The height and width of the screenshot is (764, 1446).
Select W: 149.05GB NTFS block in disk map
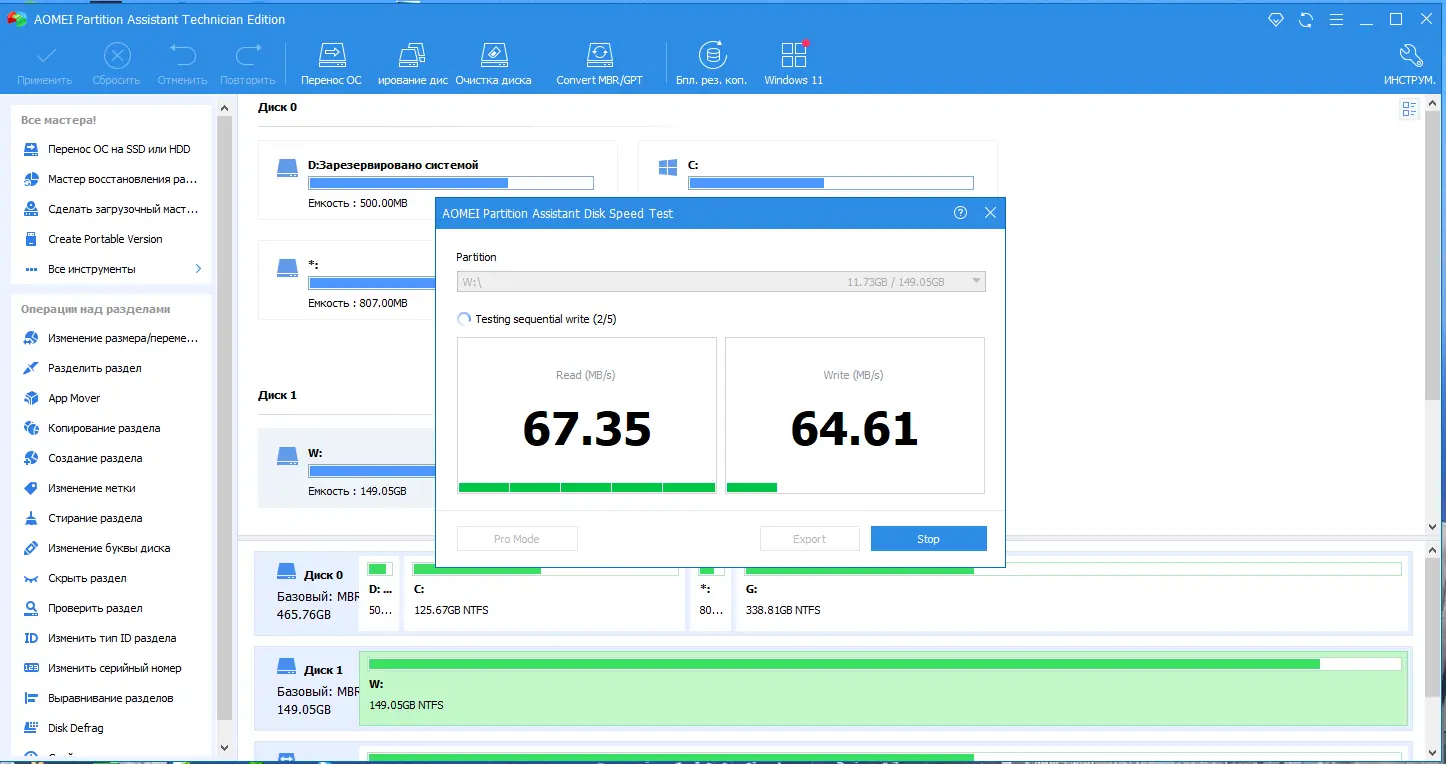[884, 688]
